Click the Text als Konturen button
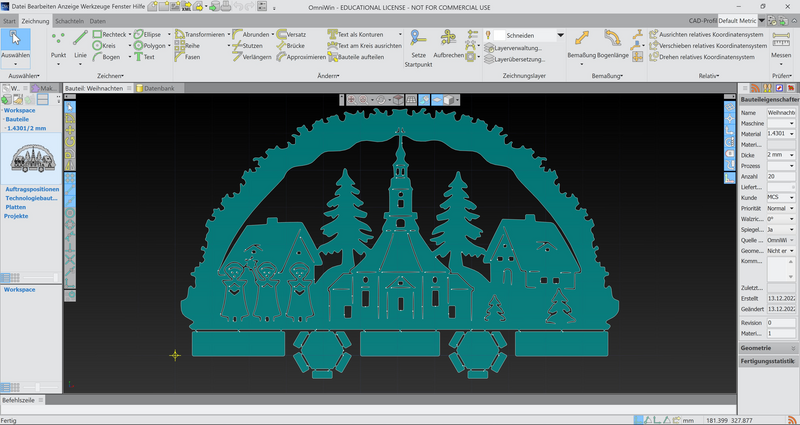 pos(360,34)
